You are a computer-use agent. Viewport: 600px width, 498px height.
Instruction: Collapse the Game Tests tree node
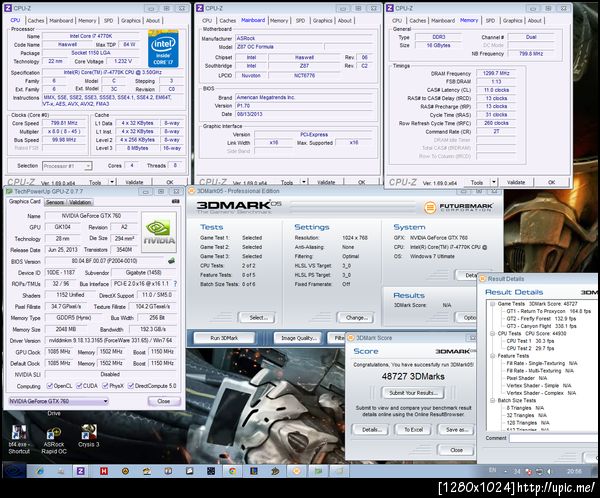[492, 304]
